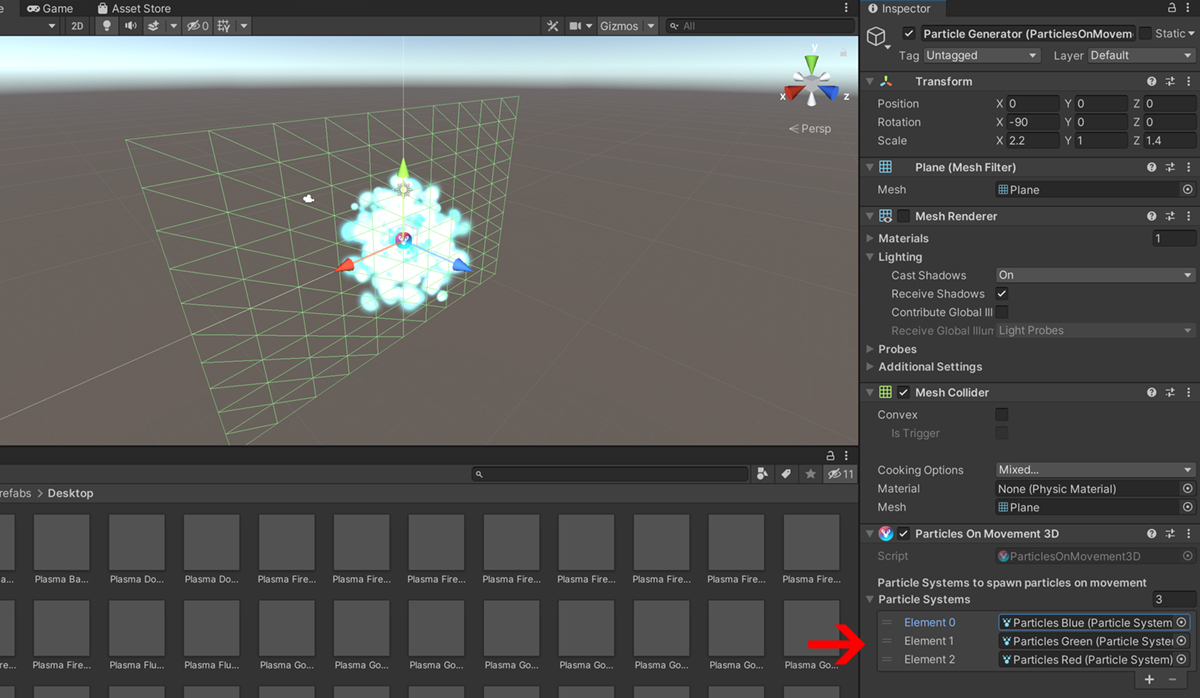1200x698 pixels.
Task: Toggle scene lighting with the lightbulb icon
Action: point(108,26)
